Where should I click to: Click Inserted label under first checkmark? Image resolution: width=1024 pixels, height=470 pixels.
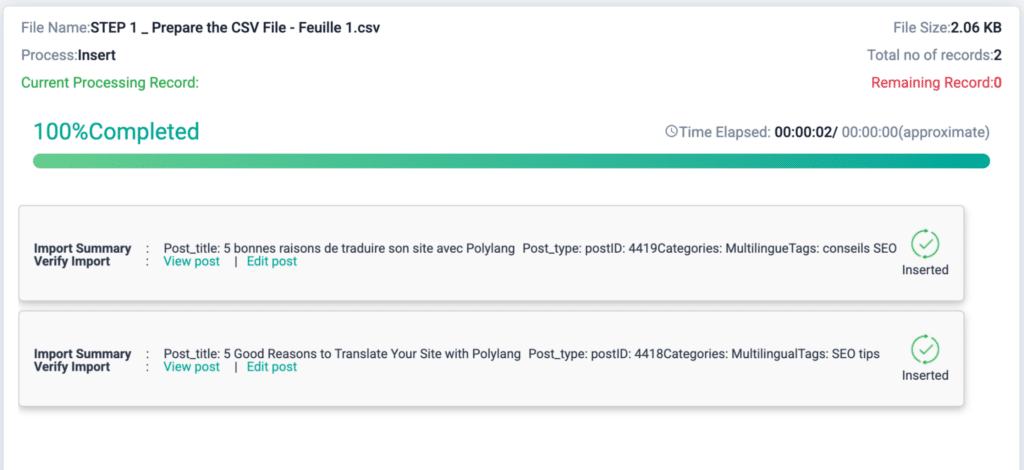(925, 270)
